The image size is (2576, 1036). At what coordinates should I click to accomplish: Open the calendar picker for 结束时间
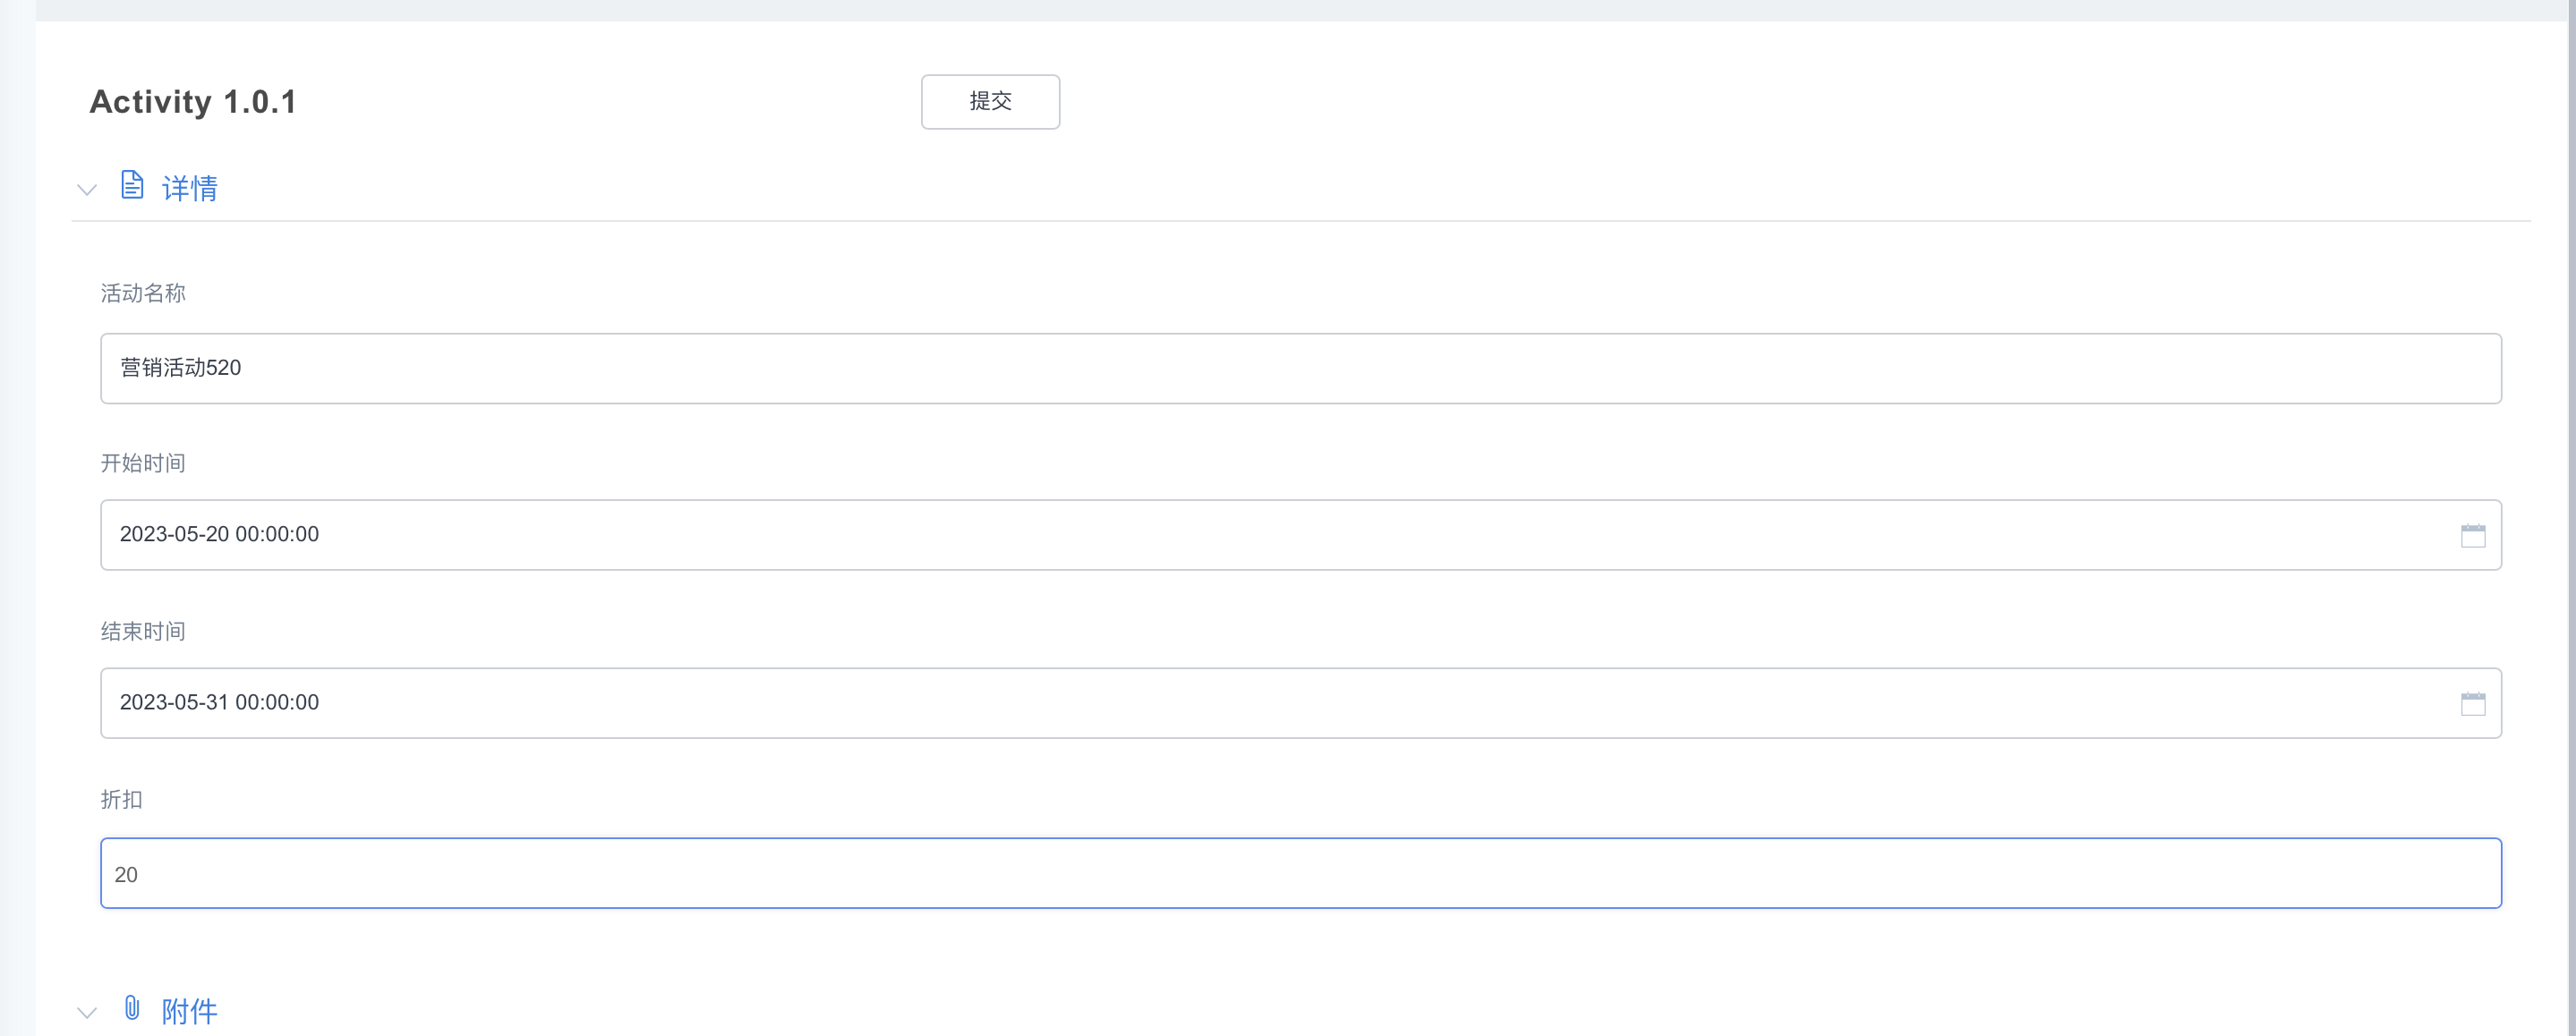pyautogui.click(x=2472, y=704)
